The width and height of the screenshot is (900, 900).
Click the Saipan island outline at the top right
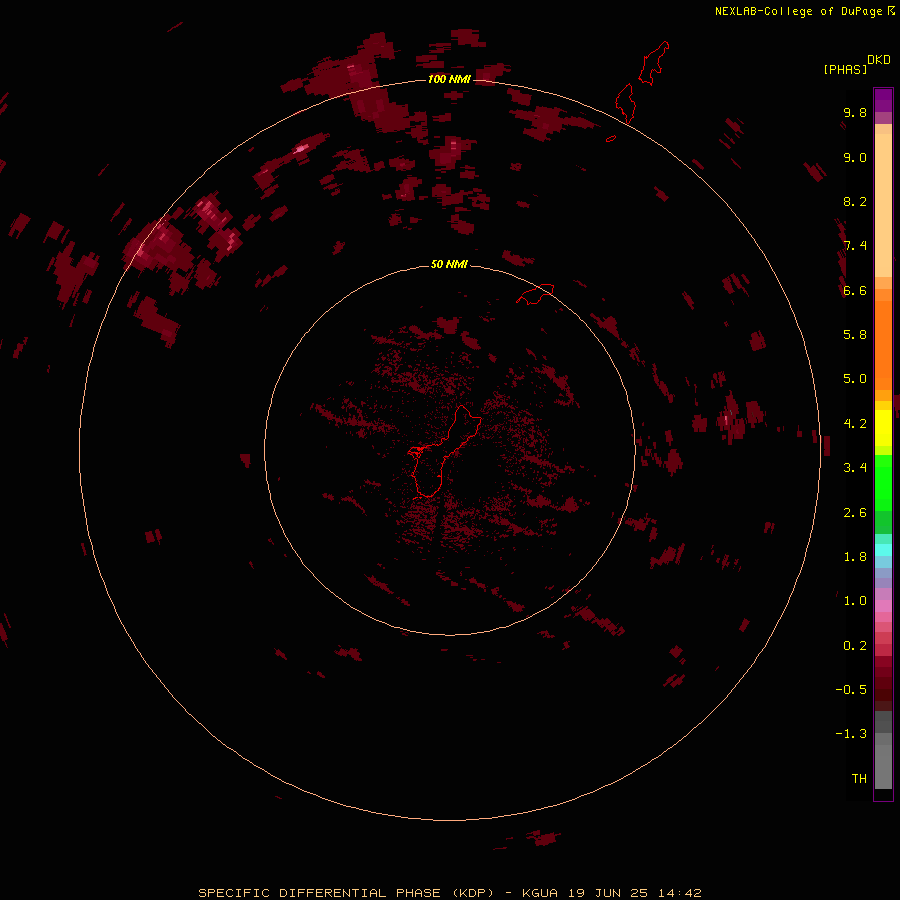(x=654, y=63)
